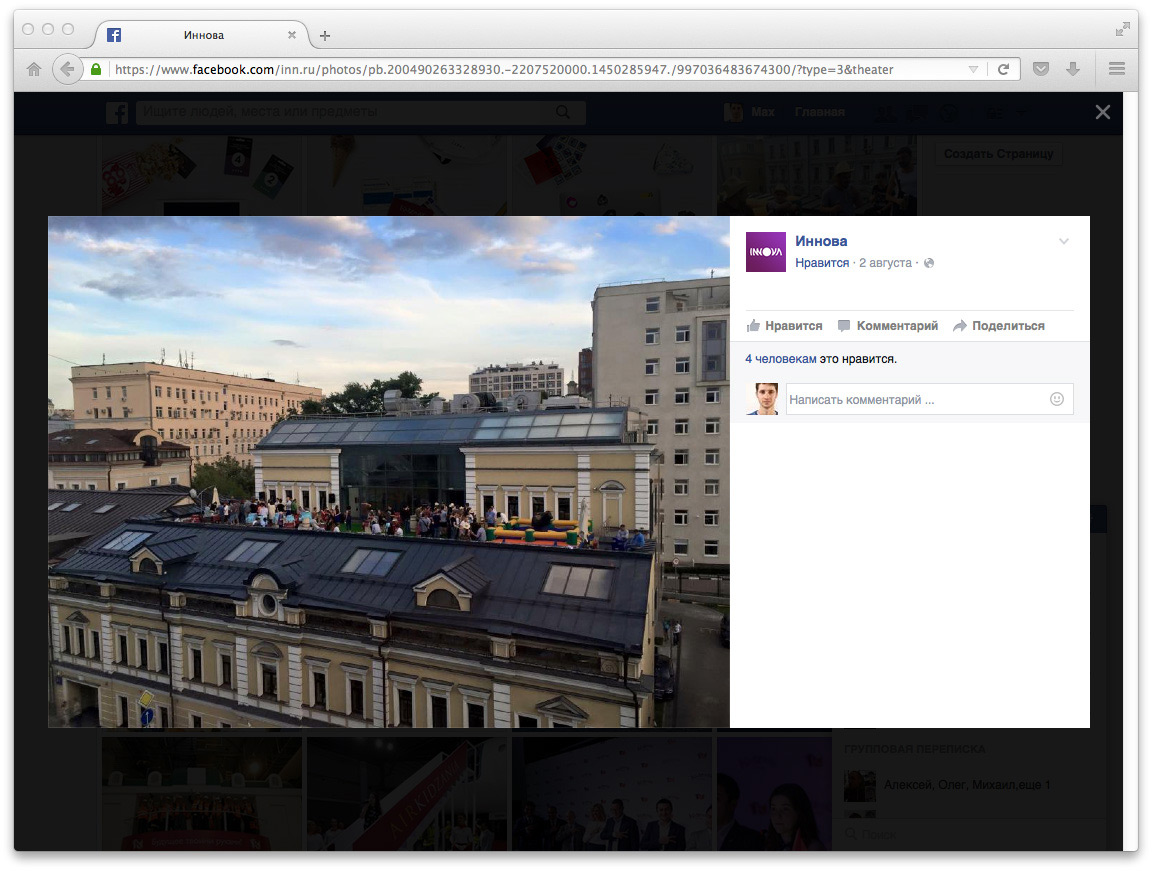The image size is (1152, 871).
Task: Open the emoji picker in the comment box
Action: [x=1057, y=399]
